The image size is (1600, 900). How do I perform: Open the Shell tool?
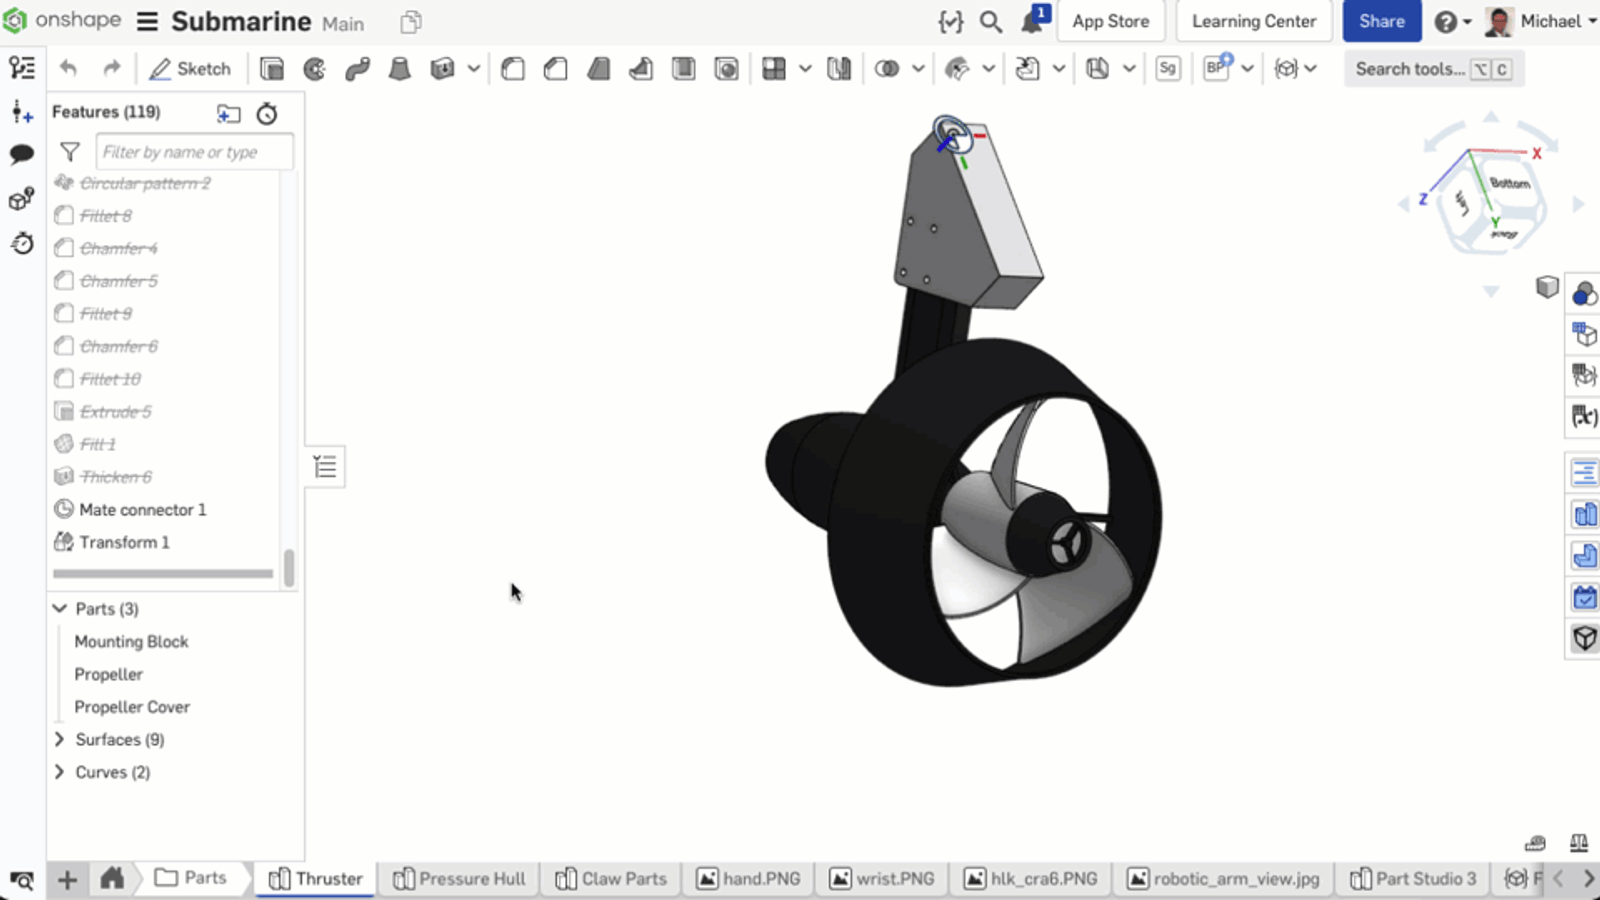pyautogui.click(x=683, y=68)
